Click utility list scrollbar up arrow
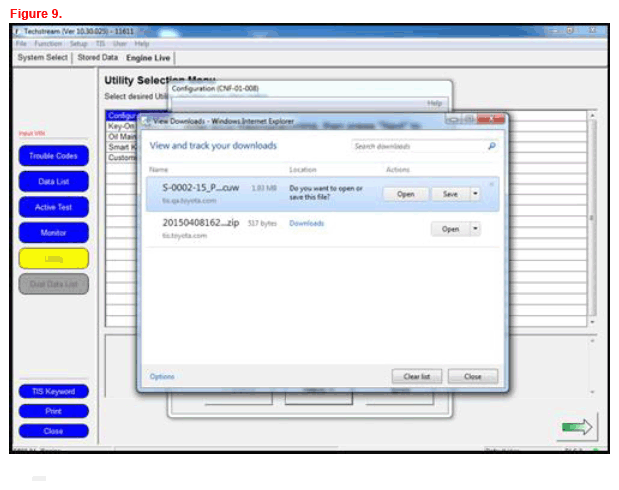 [592, 115]
